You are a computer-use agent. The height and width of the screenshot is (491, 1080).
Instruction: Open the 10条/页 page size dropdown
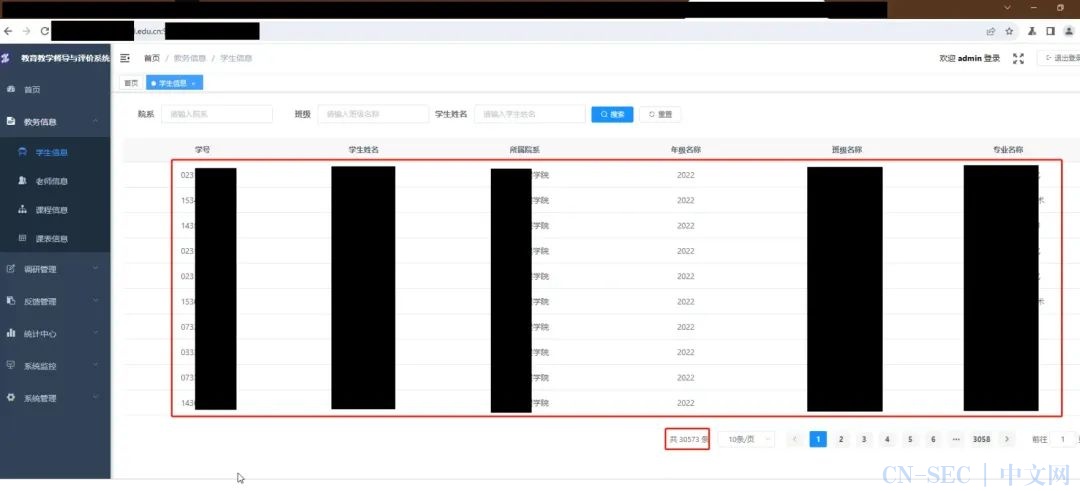747,439
